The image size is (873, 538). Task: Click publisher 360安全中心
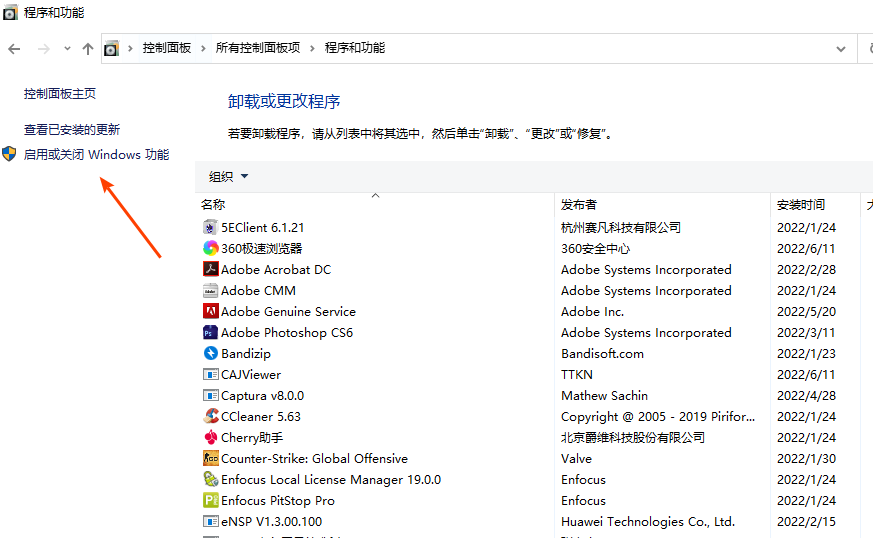coord(595,248)
